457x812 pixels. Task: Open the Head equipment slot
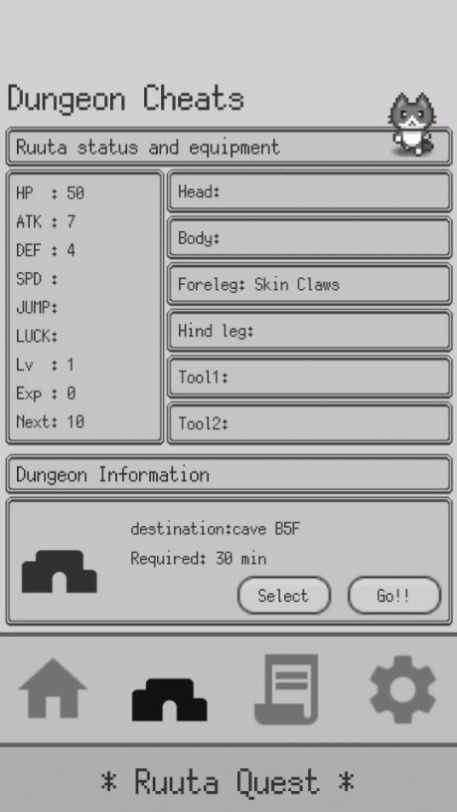(309, 192)
